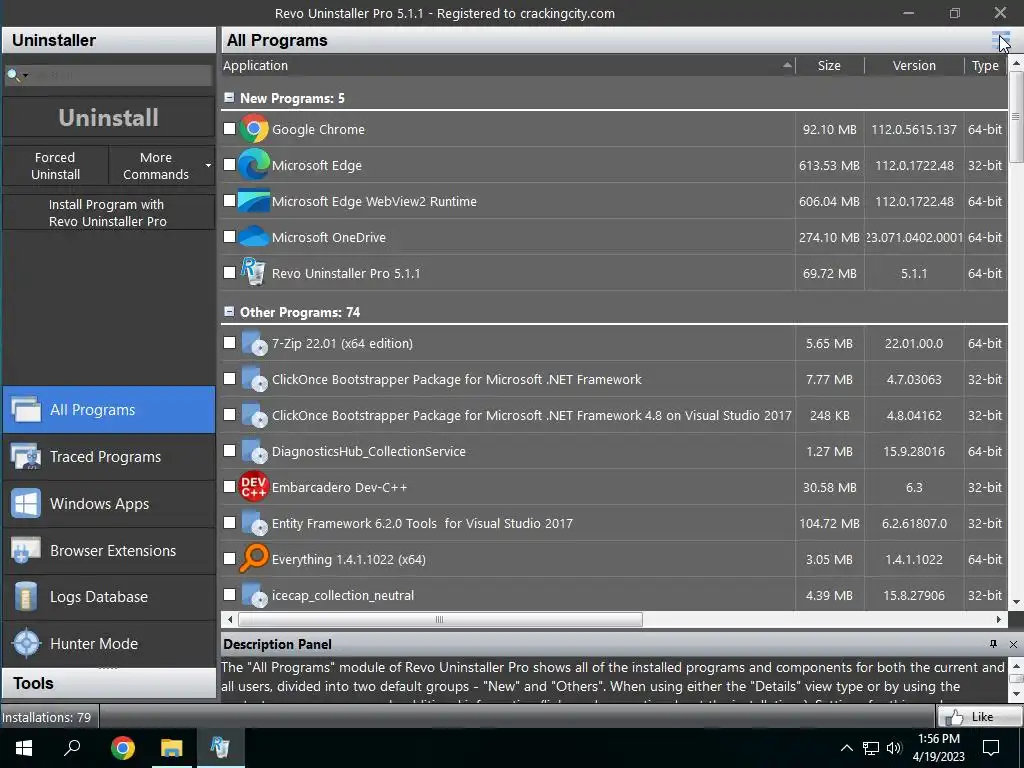
Task: Click the sidebar search input field
Action: click(121, 75)
